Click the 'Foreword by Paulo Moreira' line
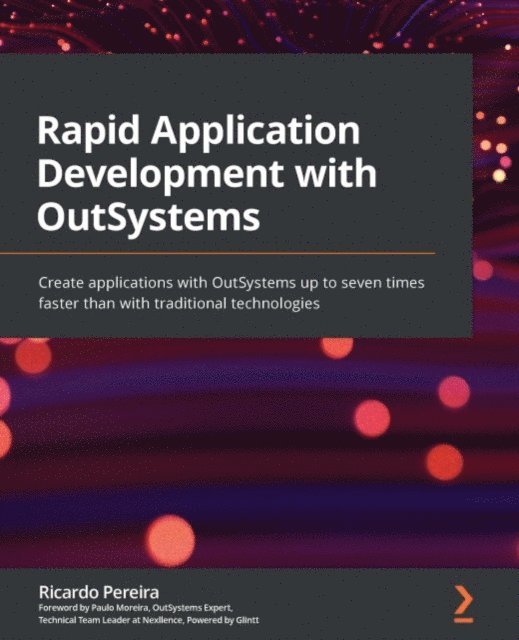 [135, 608]
